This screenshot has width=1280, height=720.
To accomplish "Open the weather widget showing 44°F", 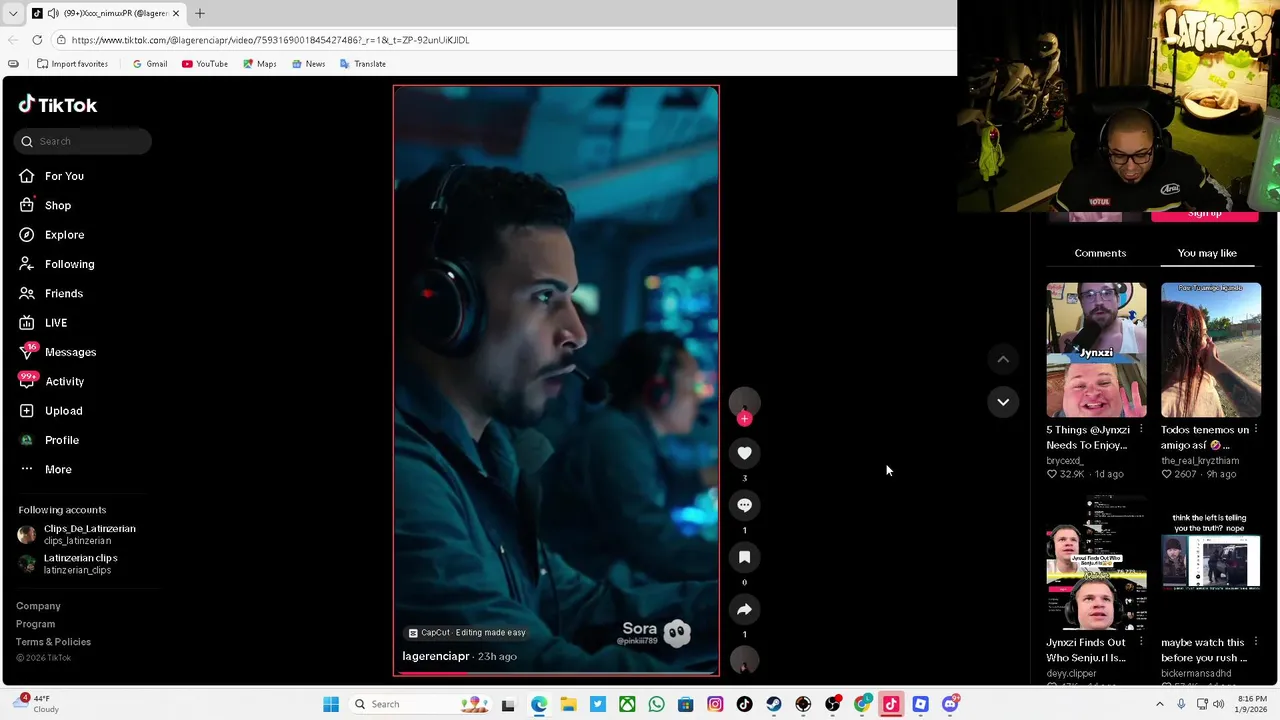I will click(38, 704).
